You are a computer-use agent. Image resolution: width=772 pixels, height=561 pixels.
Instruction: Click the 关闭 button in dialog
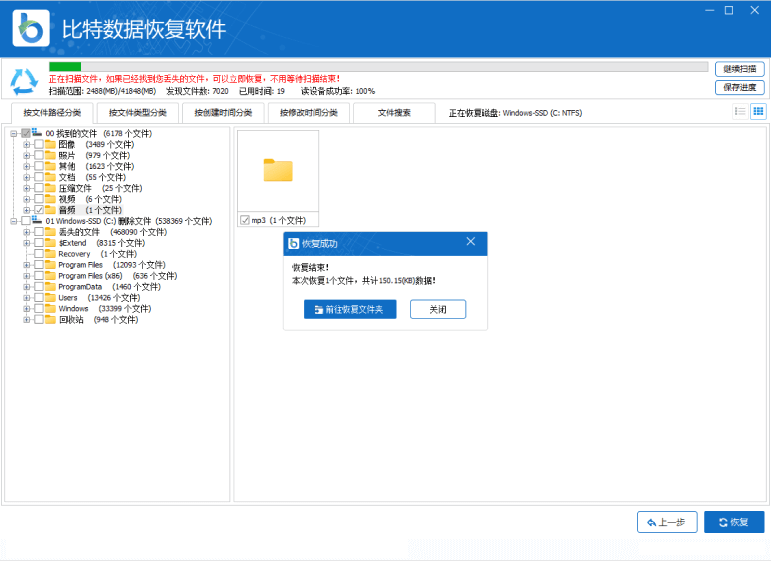click(x=438, y=309)
